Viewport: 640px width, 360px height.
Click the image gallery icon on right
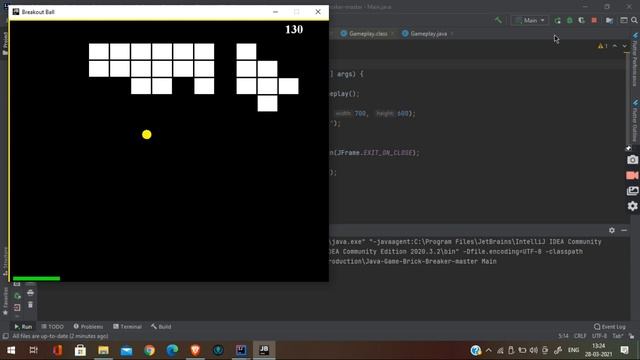tap(632, 191)
